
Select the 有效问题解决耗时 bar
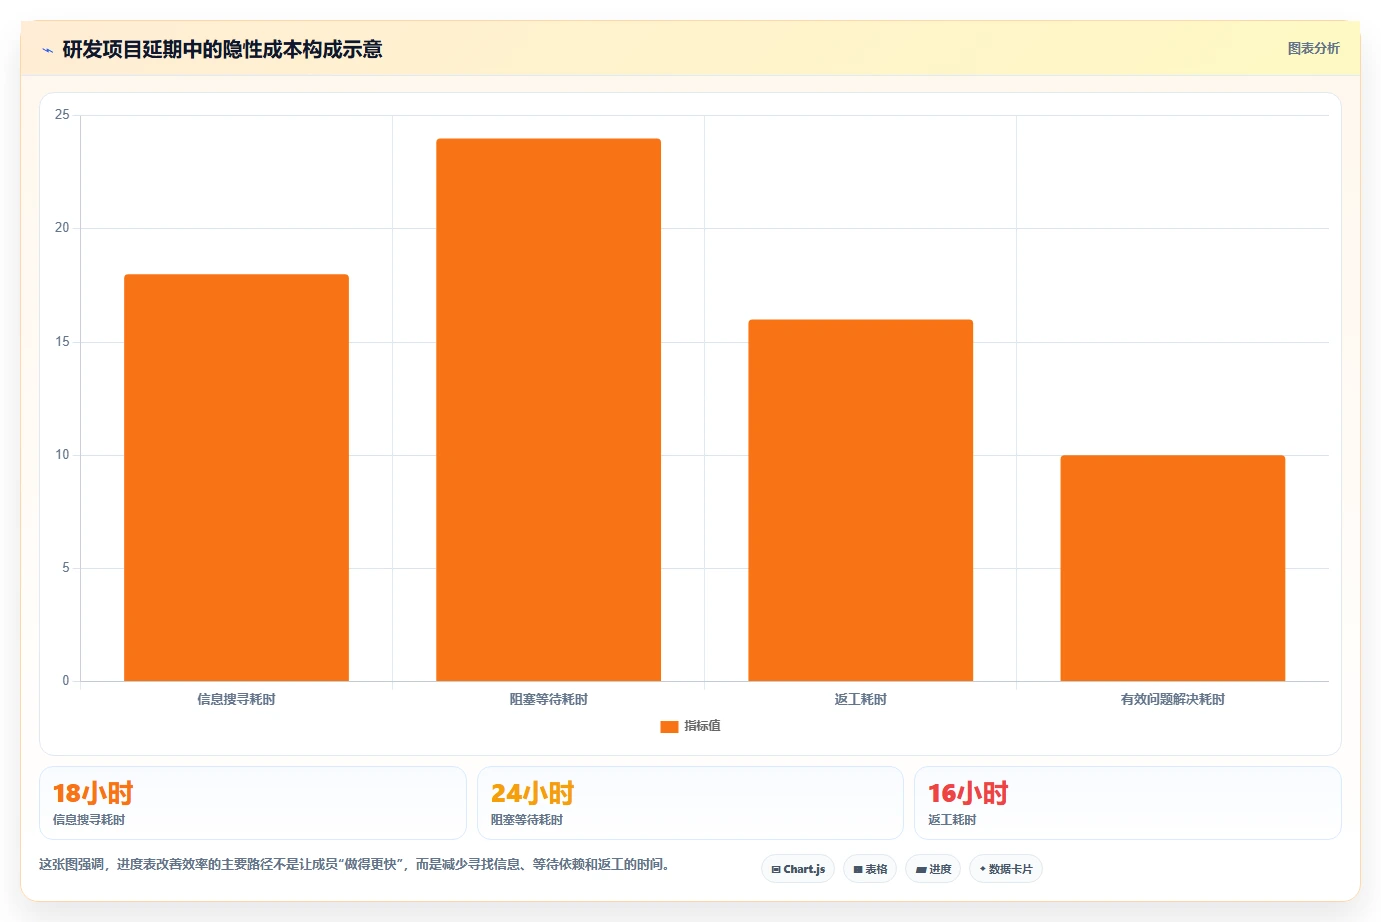pyautogui.click(x=1172, y=568)
